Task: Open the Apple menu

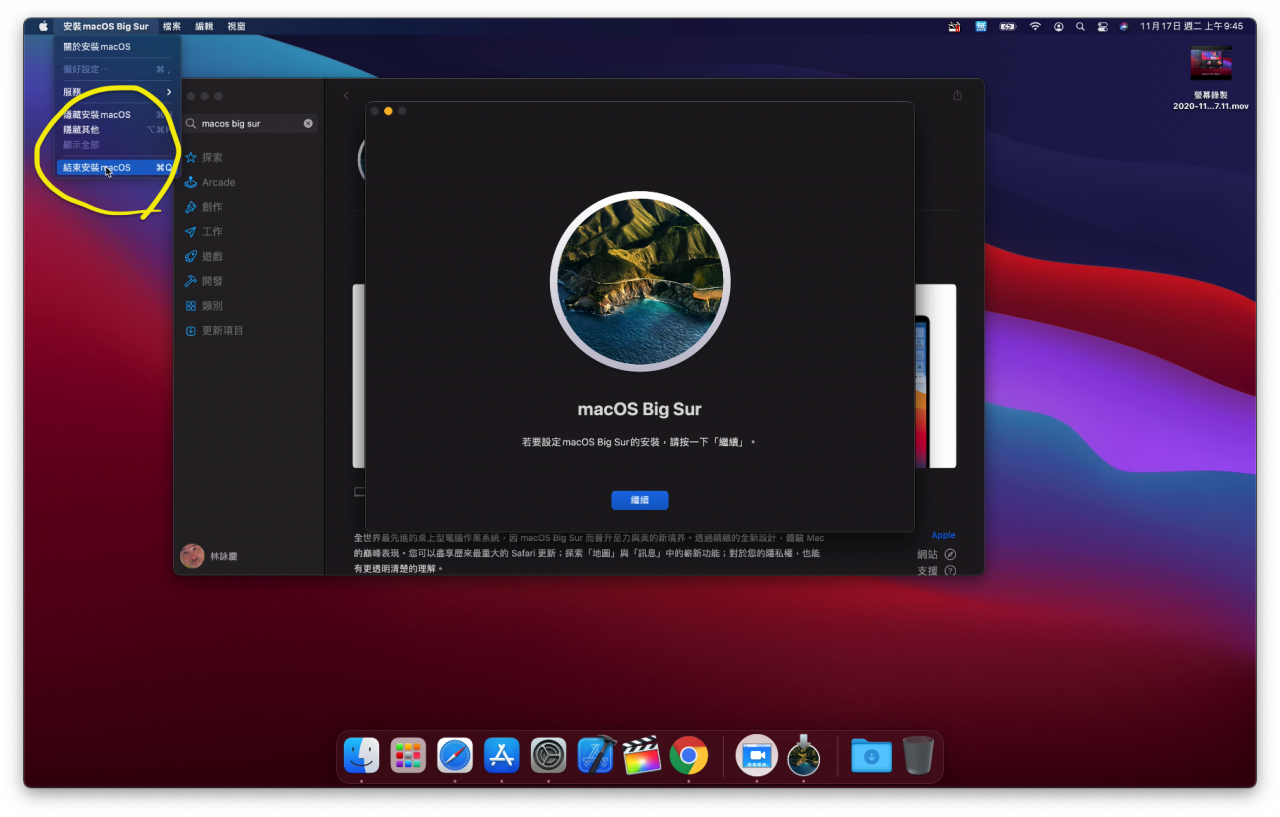Action: click(43, 26)
